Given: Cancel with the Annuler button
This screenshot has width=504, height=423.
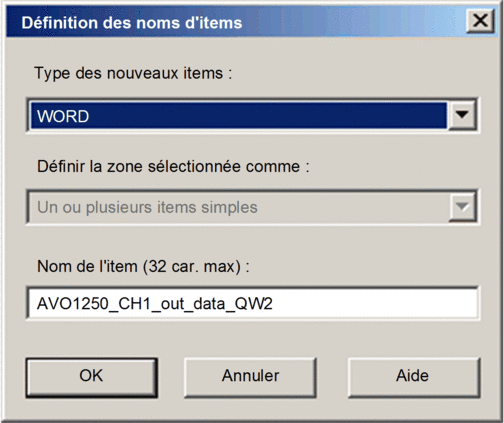Looking at the screenshot, I should (250, 377).
